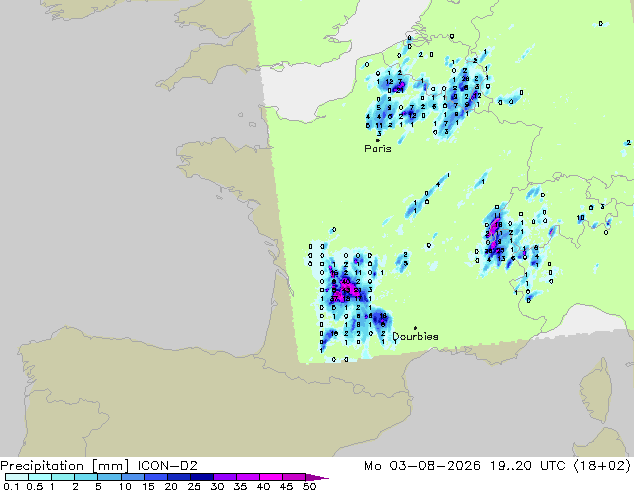Select the Paris city marker dot

click(378, 140)
